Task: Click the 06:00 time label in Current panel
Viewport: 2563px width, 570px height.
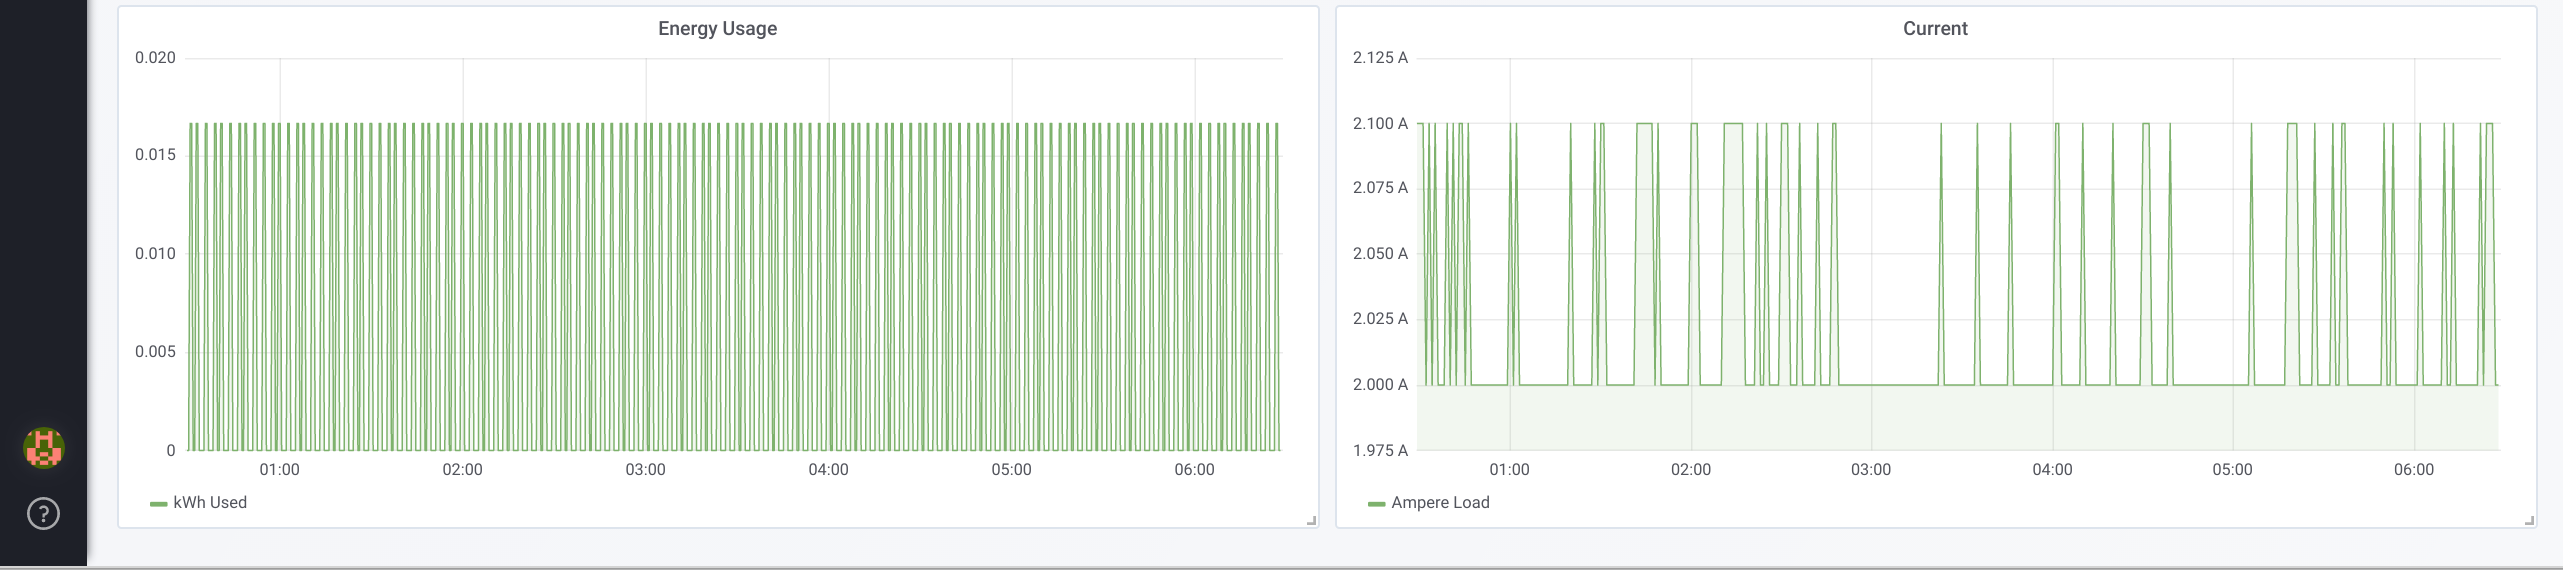Action: click(x=2414, y=470)
